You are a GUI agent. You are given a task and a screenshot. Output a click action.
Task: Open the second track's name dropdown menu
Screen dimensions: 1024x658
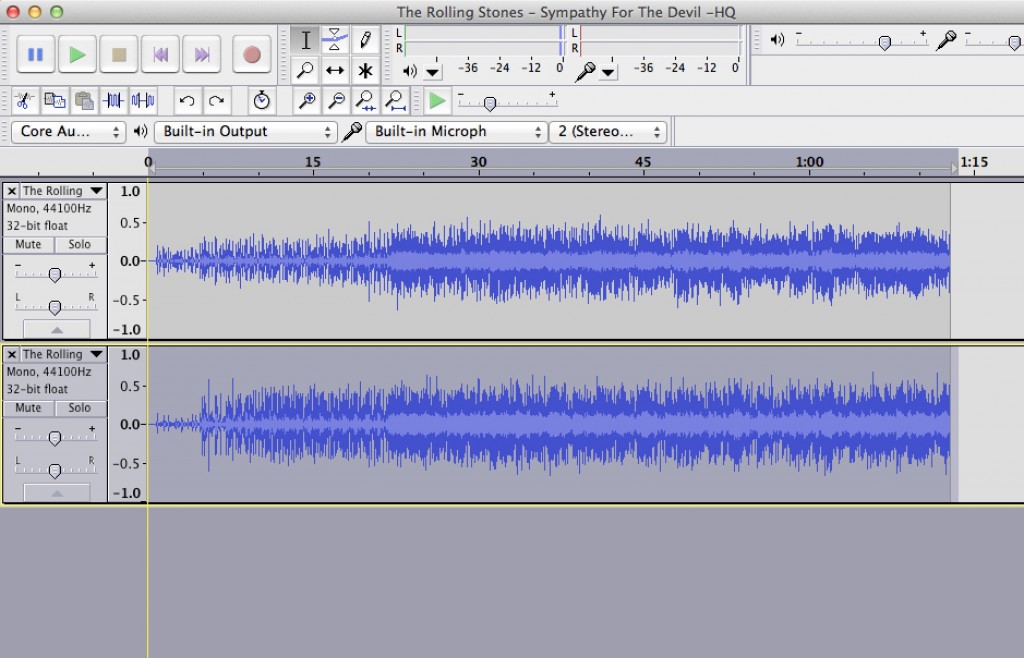[x=63, y=354]
